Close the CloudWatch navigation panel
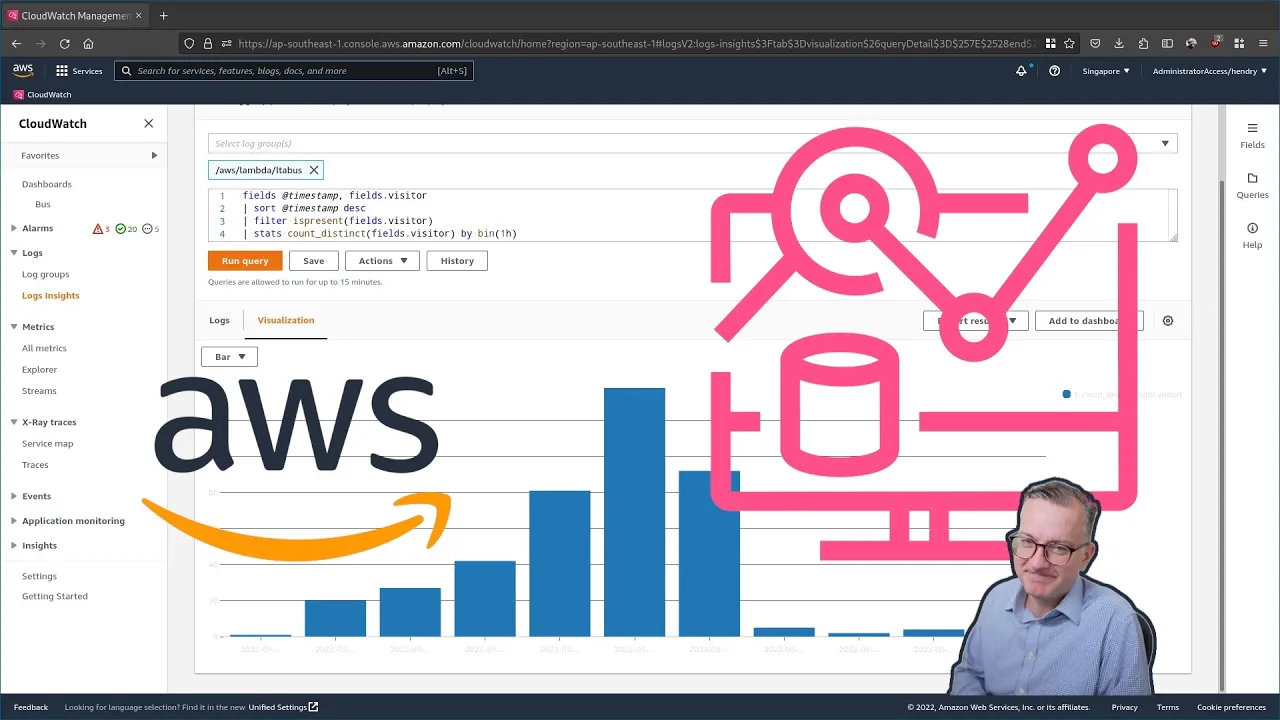The image size is (1280, 720). point(149,123)
